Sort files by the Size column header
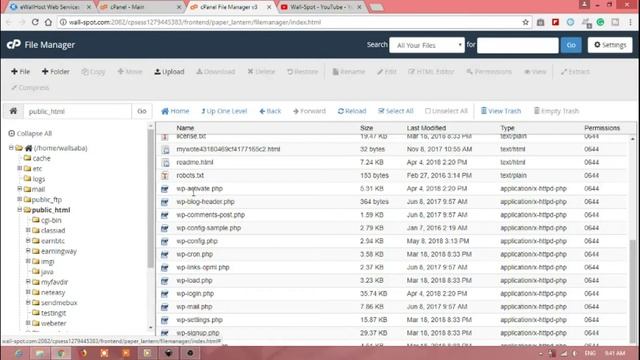Viewport: 640px width, 360px height. 367,128
